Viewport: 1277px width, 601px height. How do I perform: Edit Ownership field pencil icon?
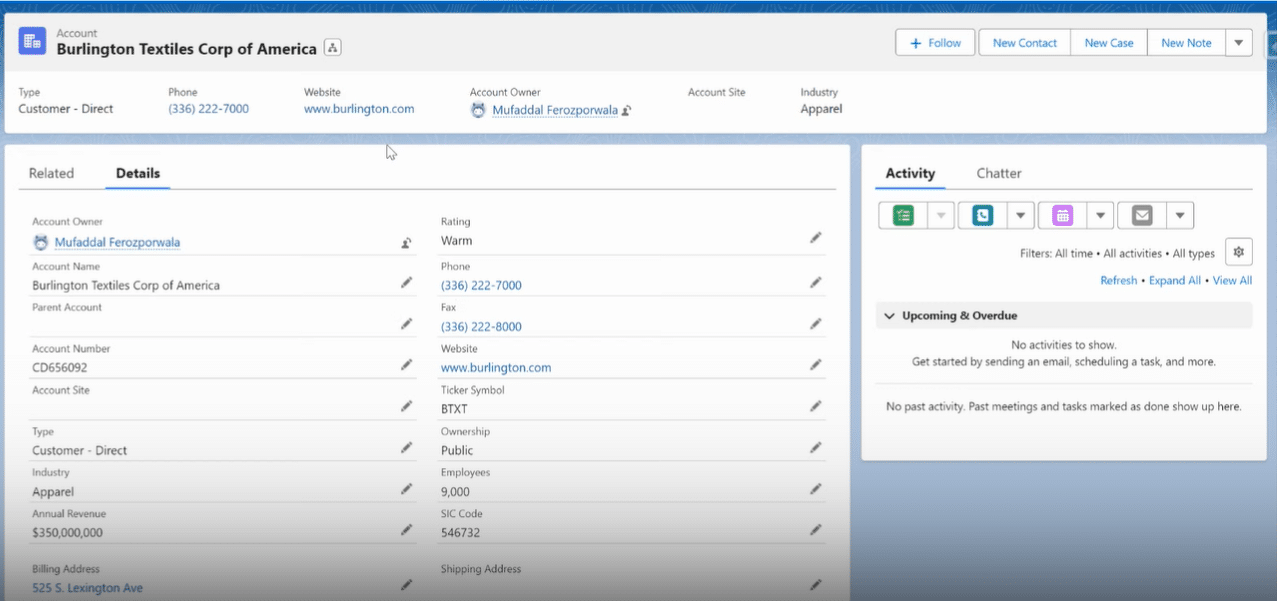point(816,448)
